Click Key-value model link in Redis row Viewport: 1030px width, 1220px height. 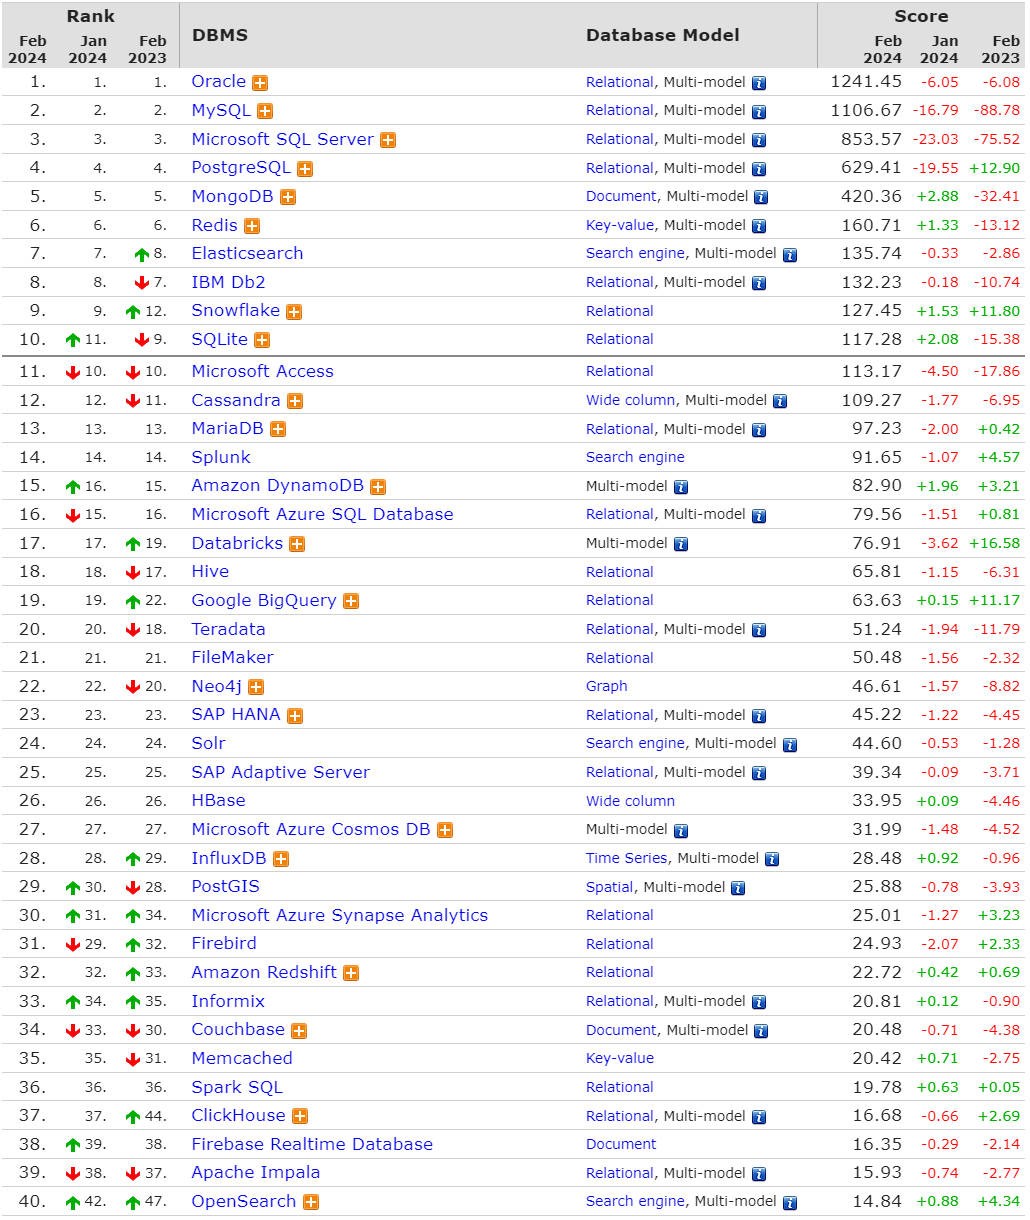click(620, 225)
